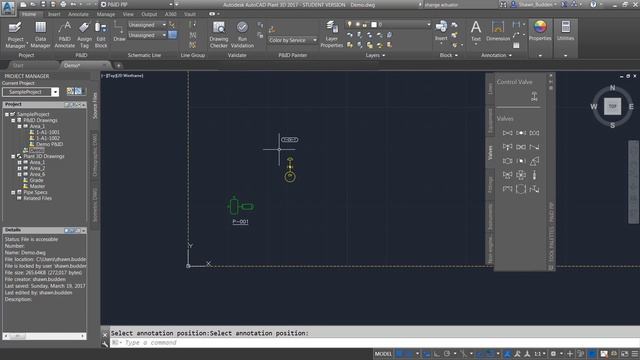640x360 pixels.
Task: Select the P-001 pump symbol on canvas
Action: point(240,206)
